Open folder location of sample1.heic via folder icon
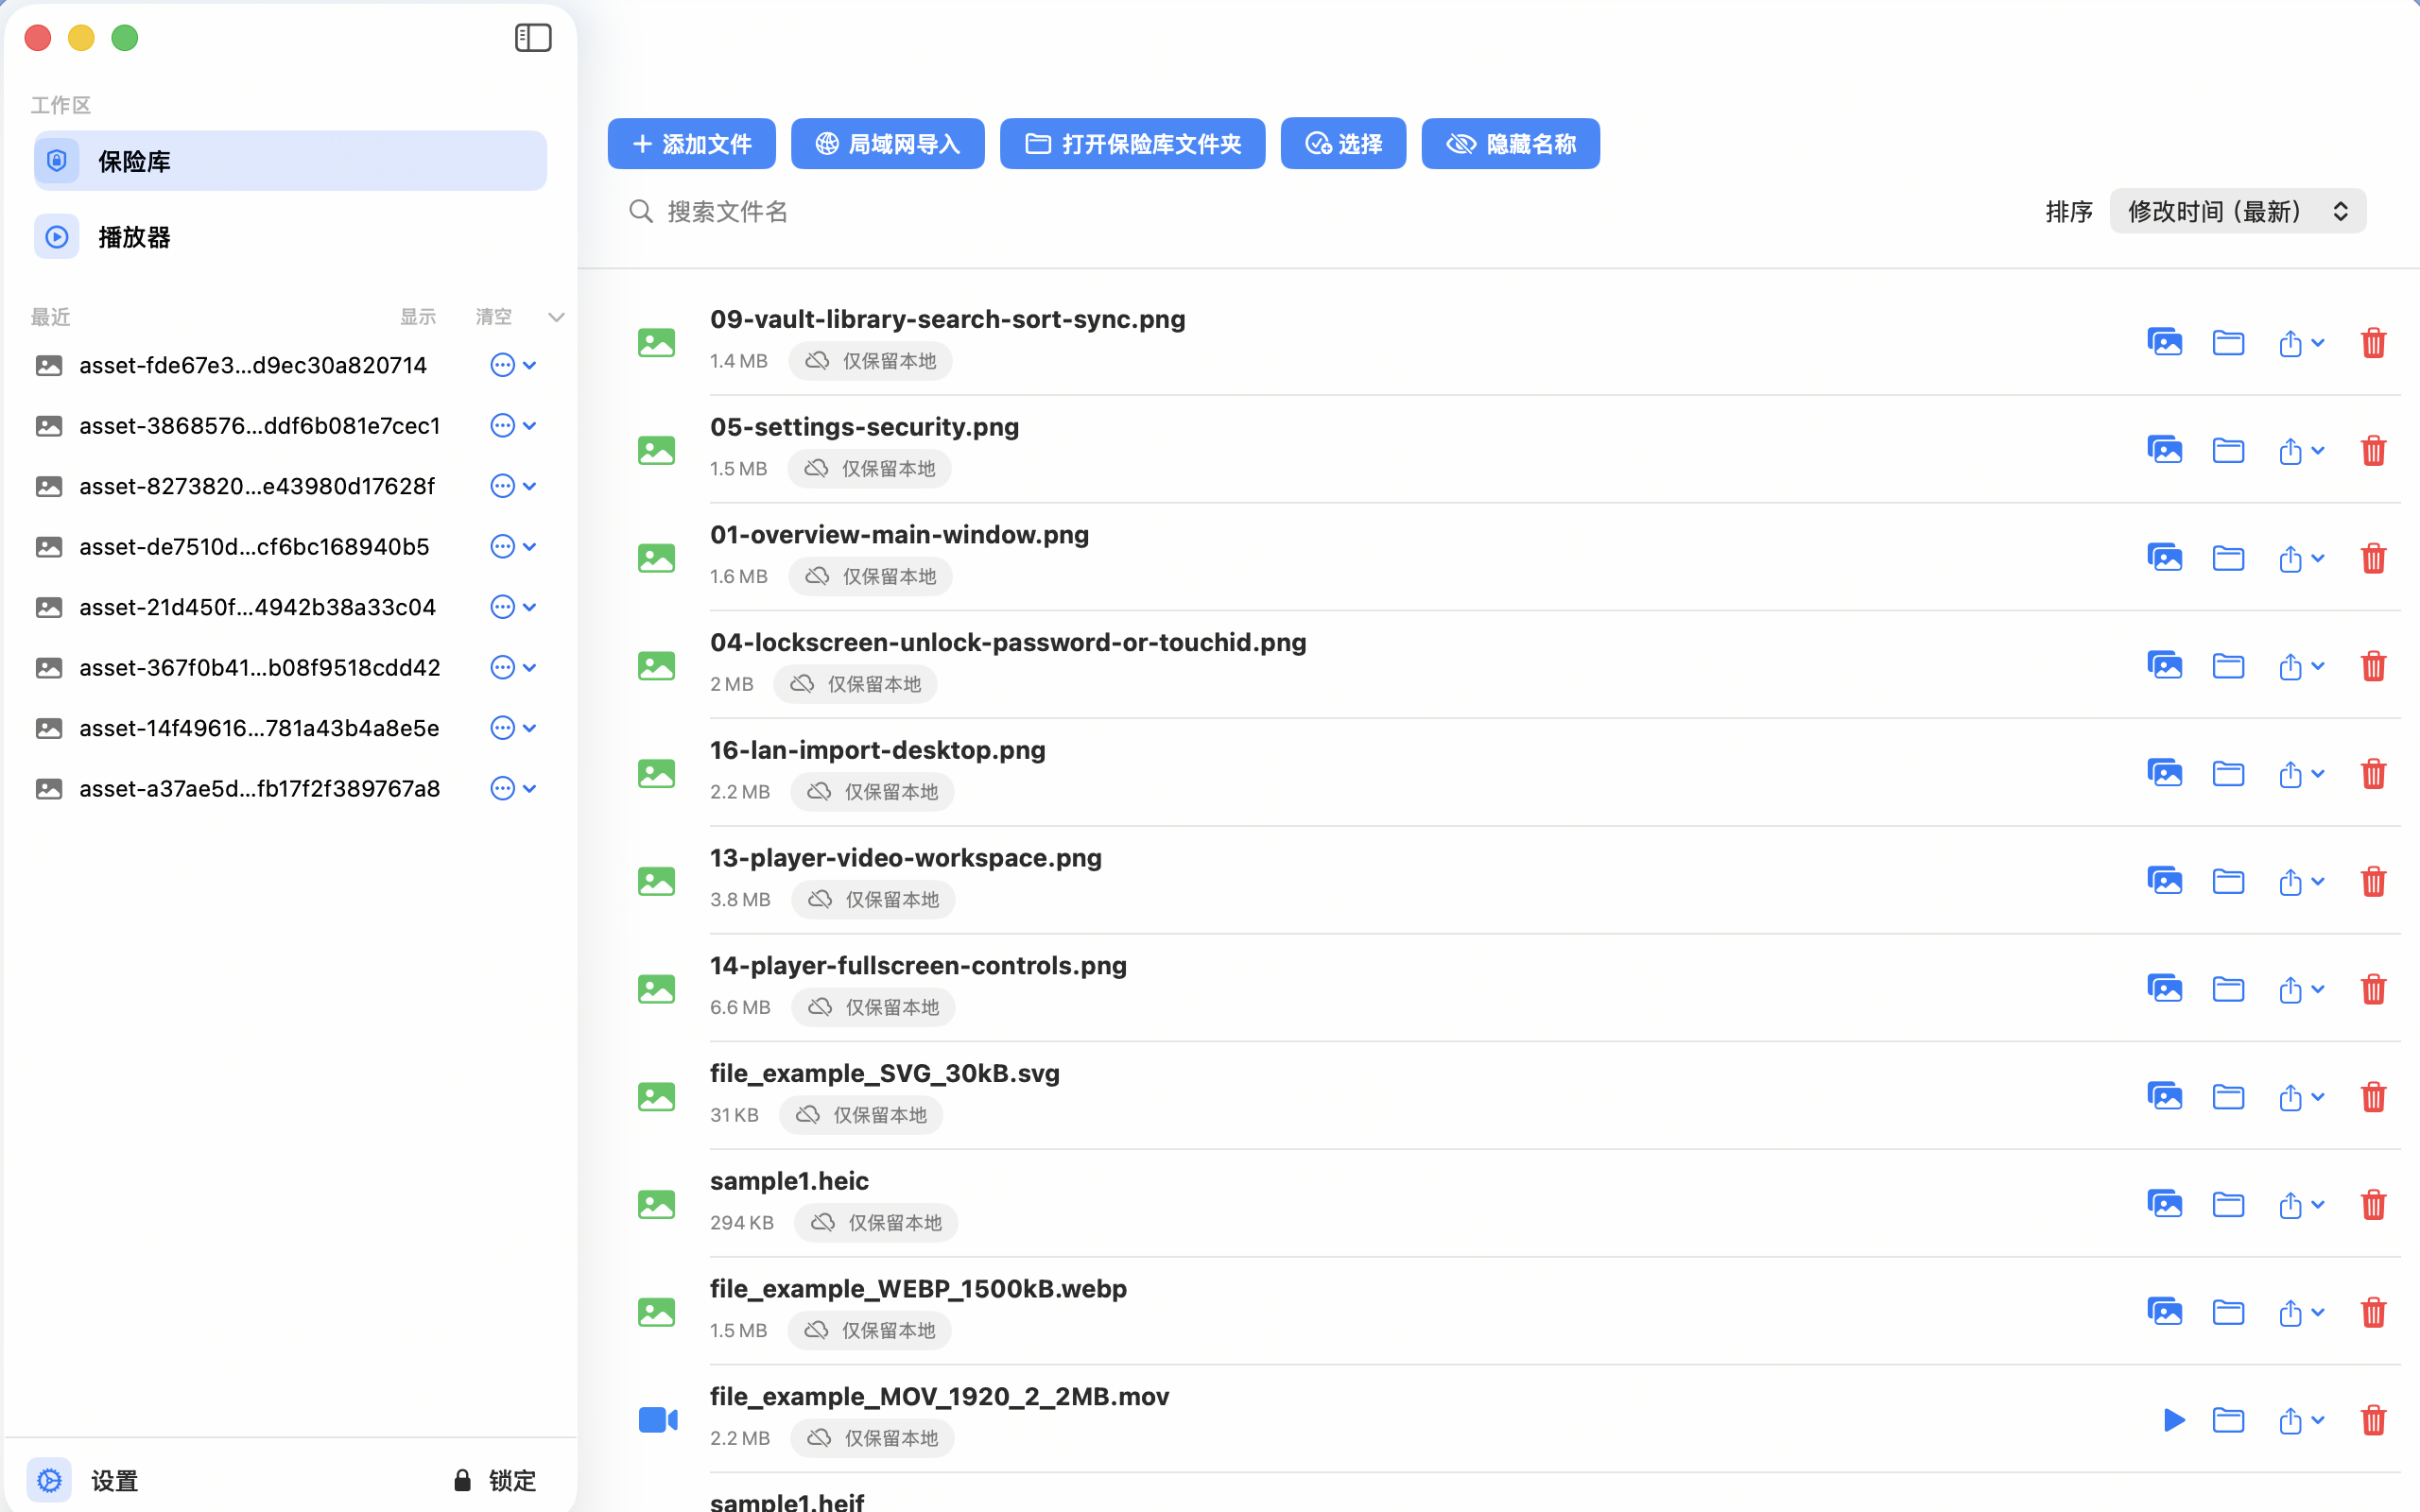The width and height of the screenshot is (2420, 1512). point(2229,1204)
